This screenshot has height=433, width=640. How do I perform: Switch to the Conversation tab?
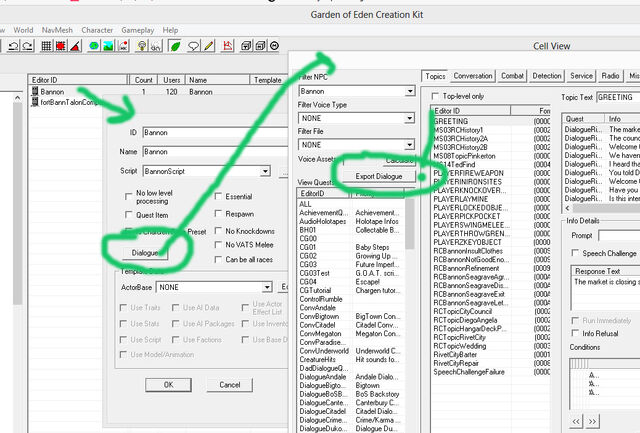(x=473, y=76)
